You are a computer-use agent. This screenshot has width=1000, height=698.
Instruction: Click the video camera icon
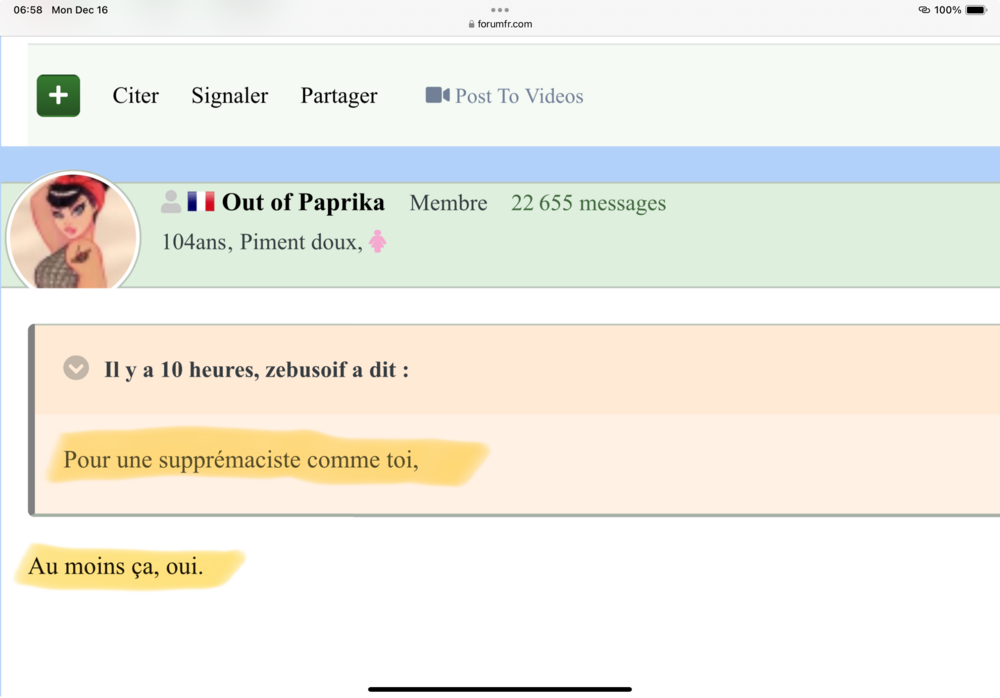[437, 95]
